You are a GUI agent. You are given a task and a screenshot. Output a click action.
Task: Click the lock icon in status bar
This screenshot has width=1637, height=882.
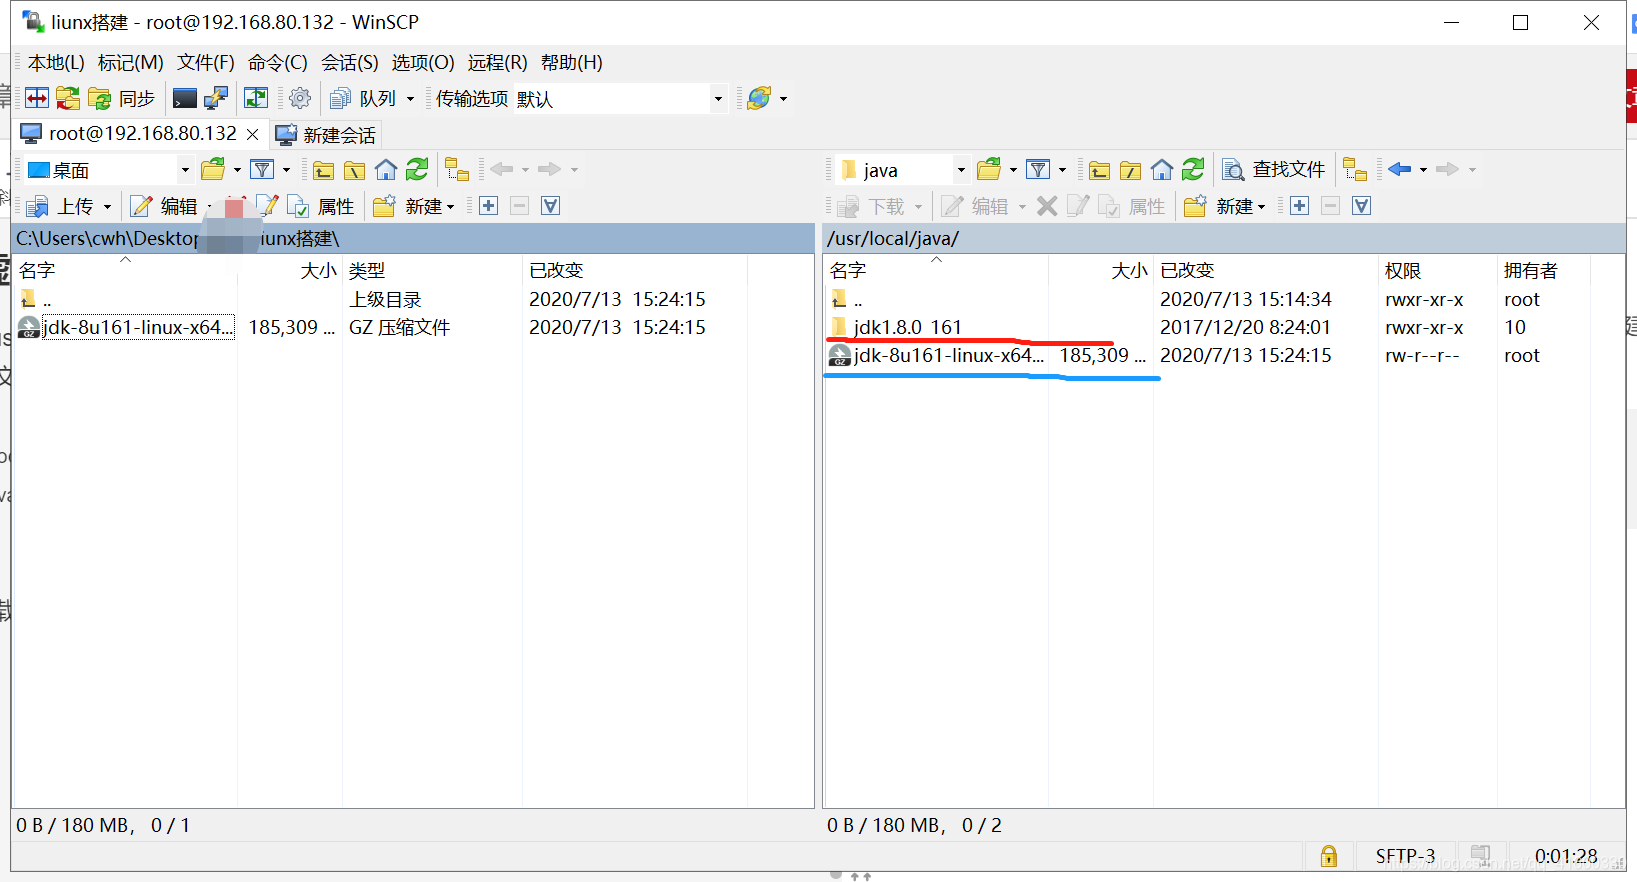[x=1328, y=856]
